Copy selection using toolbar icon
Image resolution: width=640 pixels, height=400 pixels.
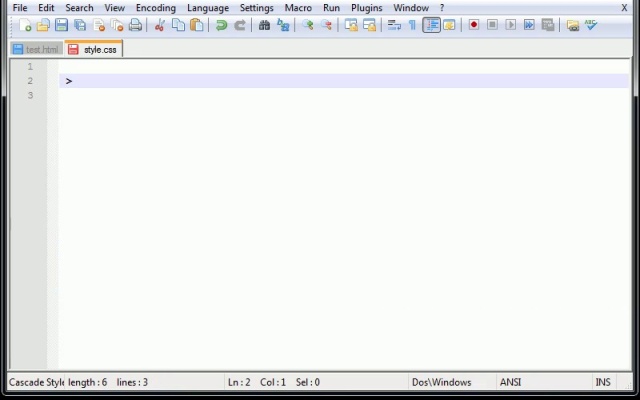point(178,25)
